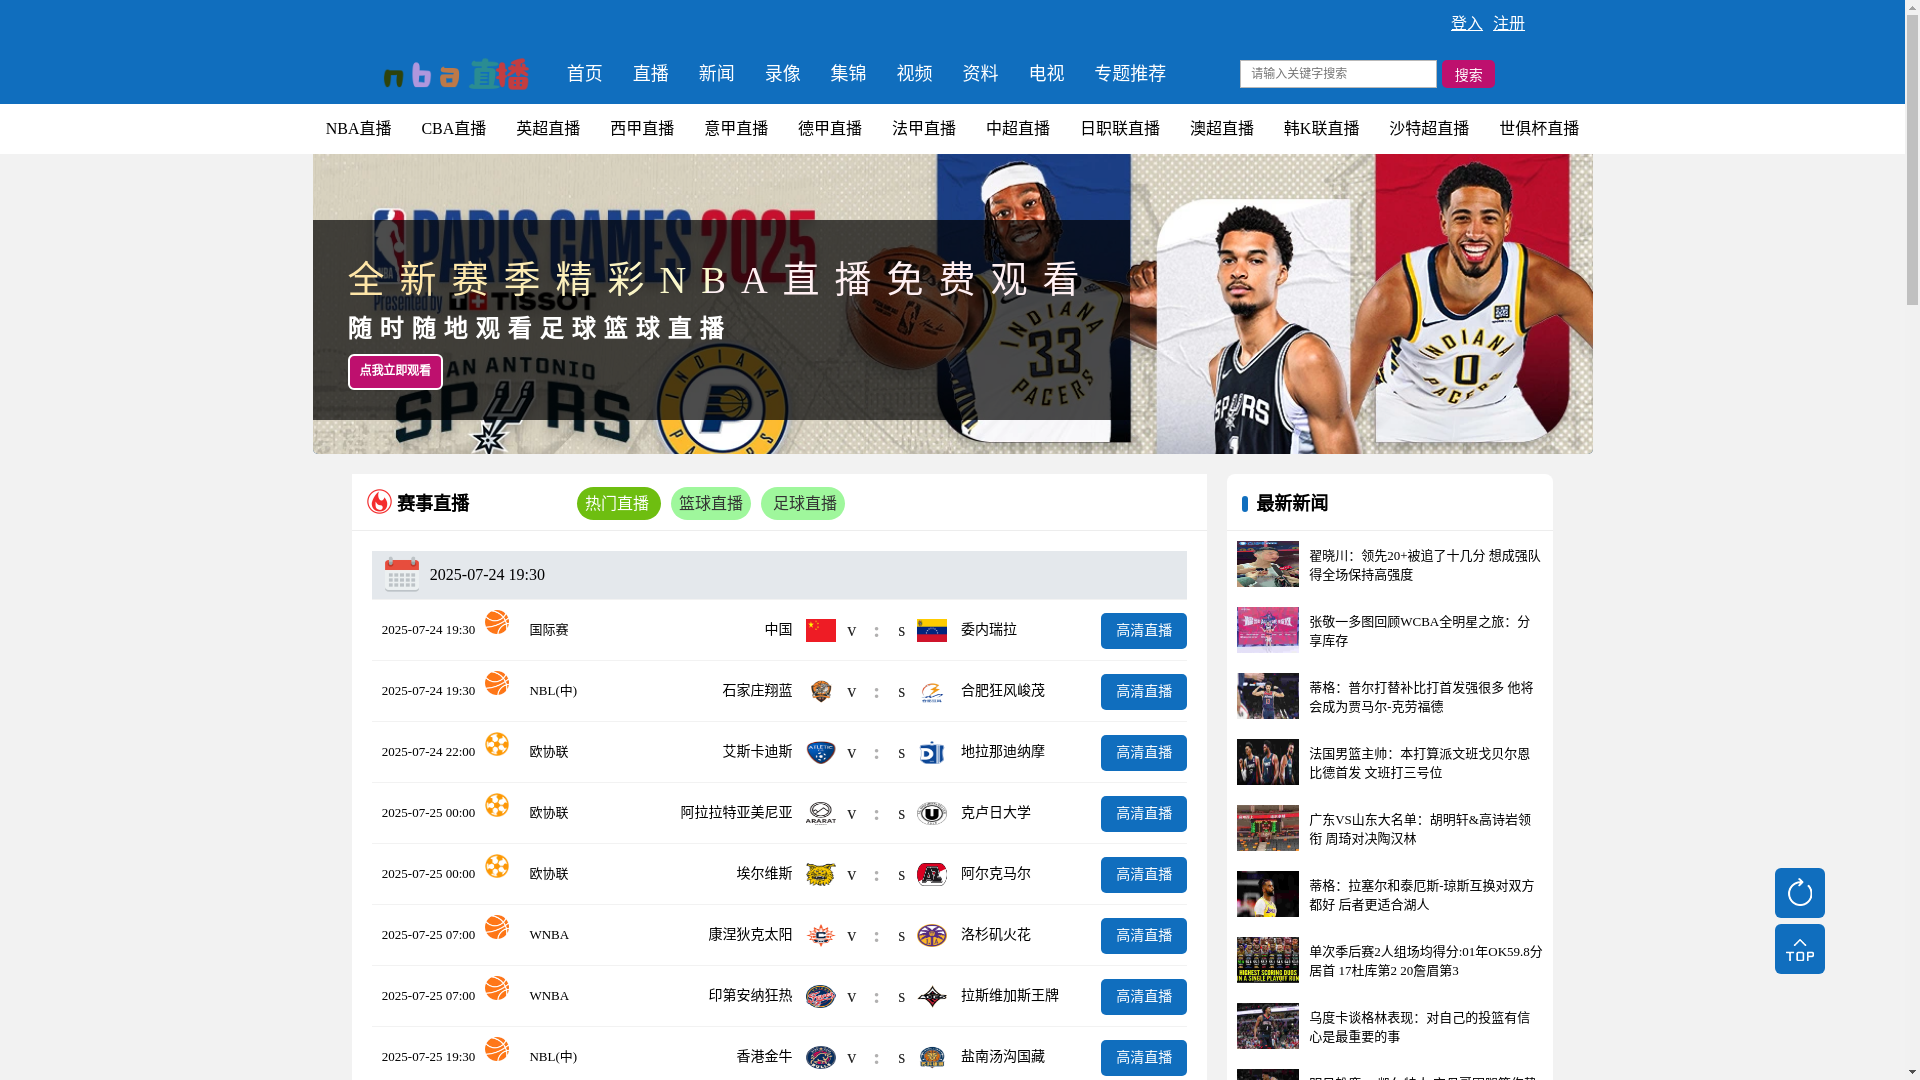Viewport: 1920px width, 1080px height.
Task: Click the 康涅狄克太阳 team logo
Action: [821, 935]
